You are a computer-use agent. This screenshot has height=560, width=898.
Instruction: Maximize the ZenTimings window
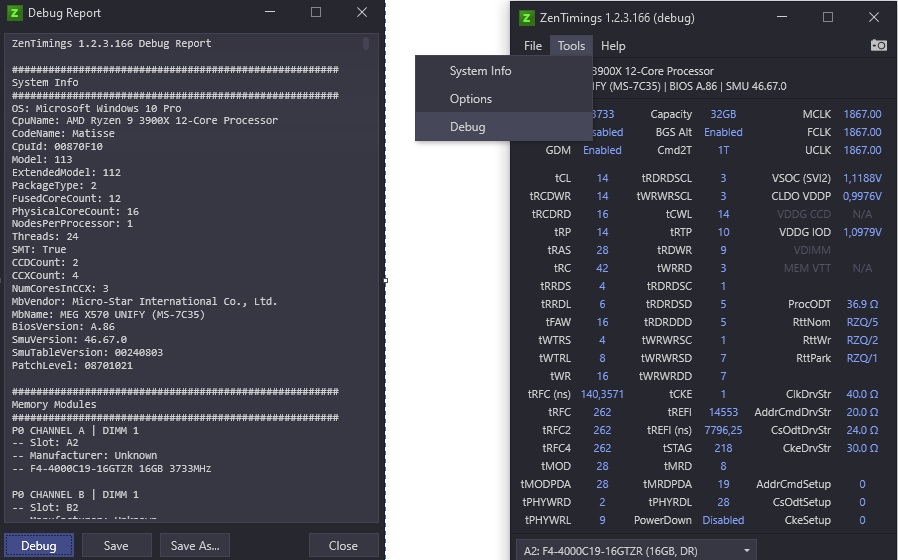pos(828,17)
